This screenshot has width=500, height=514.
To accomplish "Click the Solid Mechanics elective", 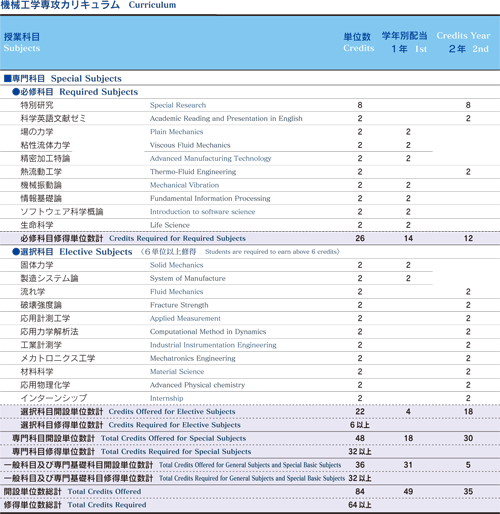I will (176, 265).
